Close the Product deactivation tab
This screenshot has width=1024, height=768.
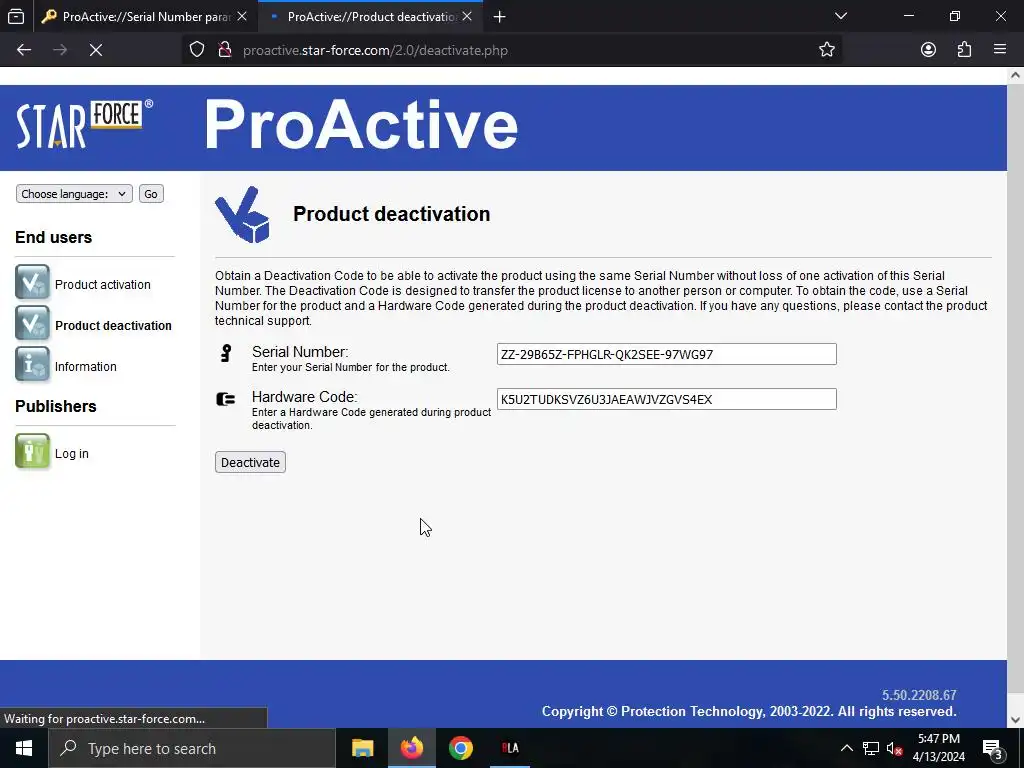[467, 16]
